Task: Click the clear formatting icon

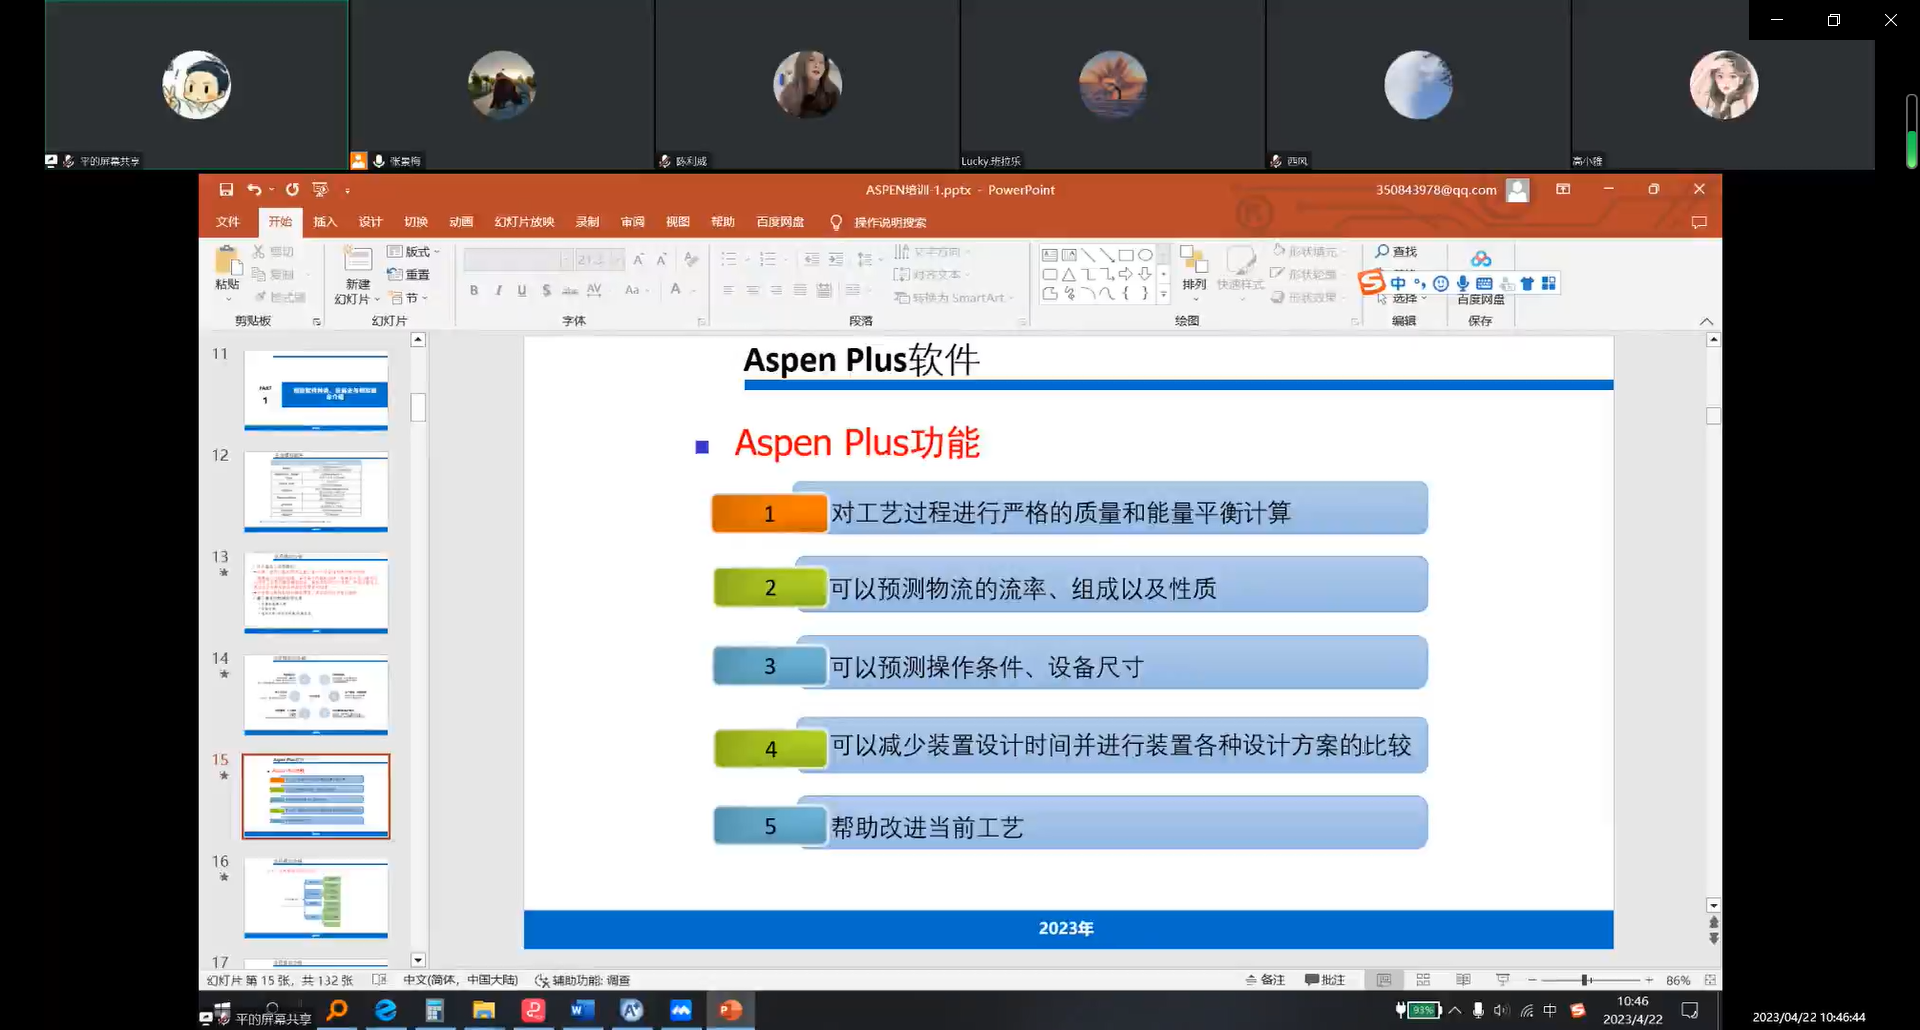Action: tap(691, 260)
